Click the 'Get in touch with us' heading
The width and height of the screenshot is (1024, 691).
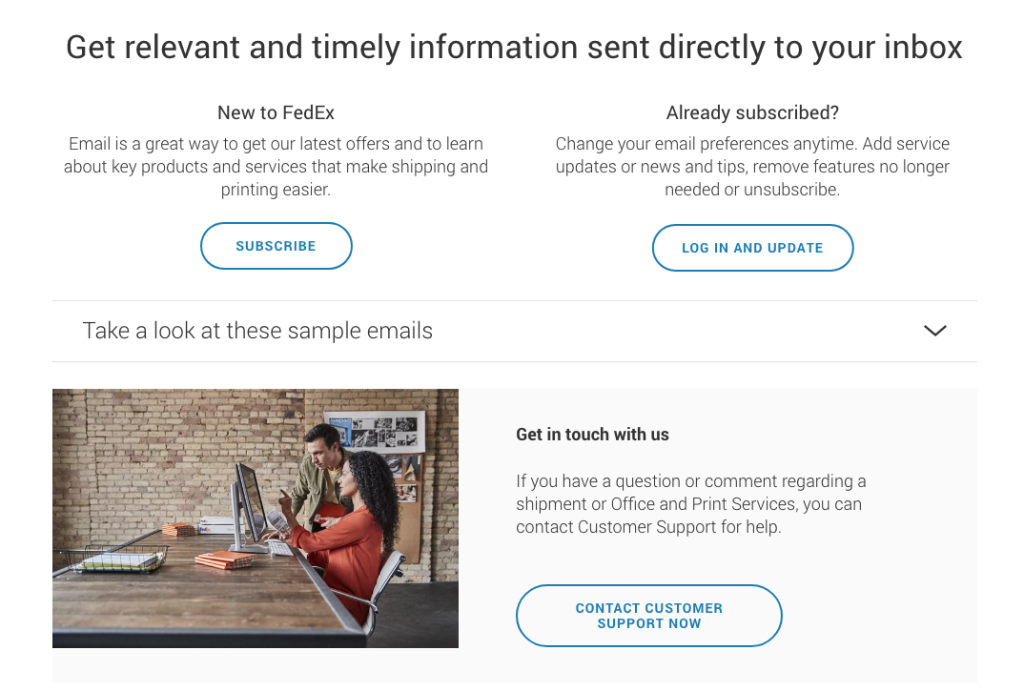tap(592, 434)
